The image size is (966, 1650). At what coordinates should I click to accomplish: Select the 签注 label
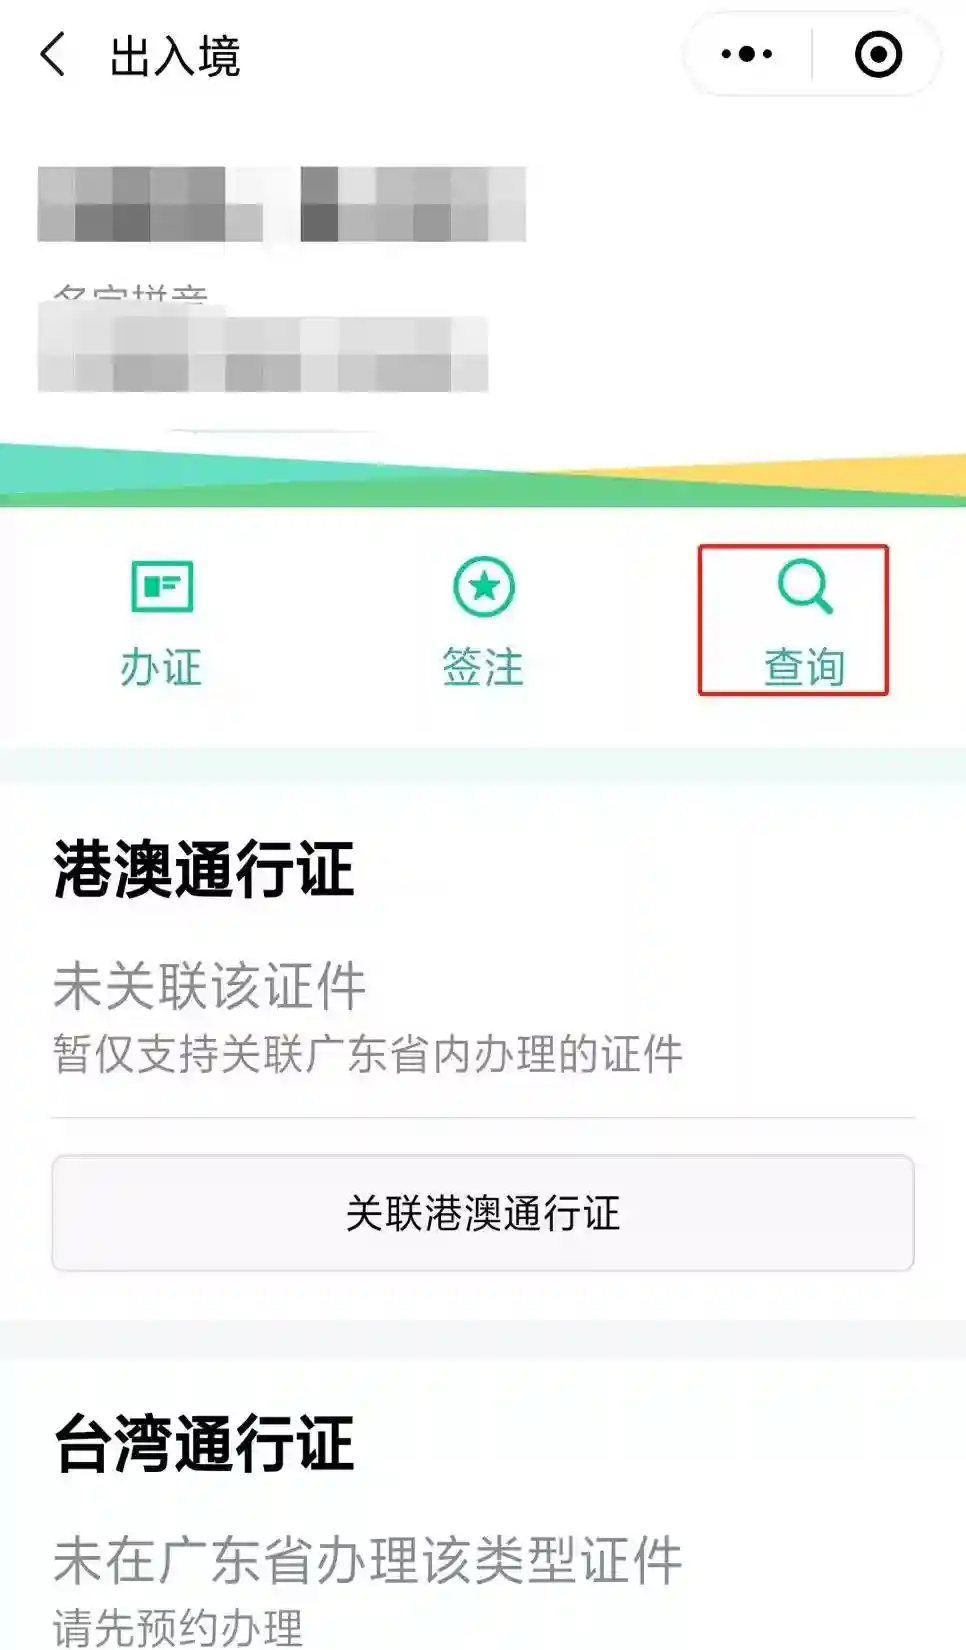[483, 667]
